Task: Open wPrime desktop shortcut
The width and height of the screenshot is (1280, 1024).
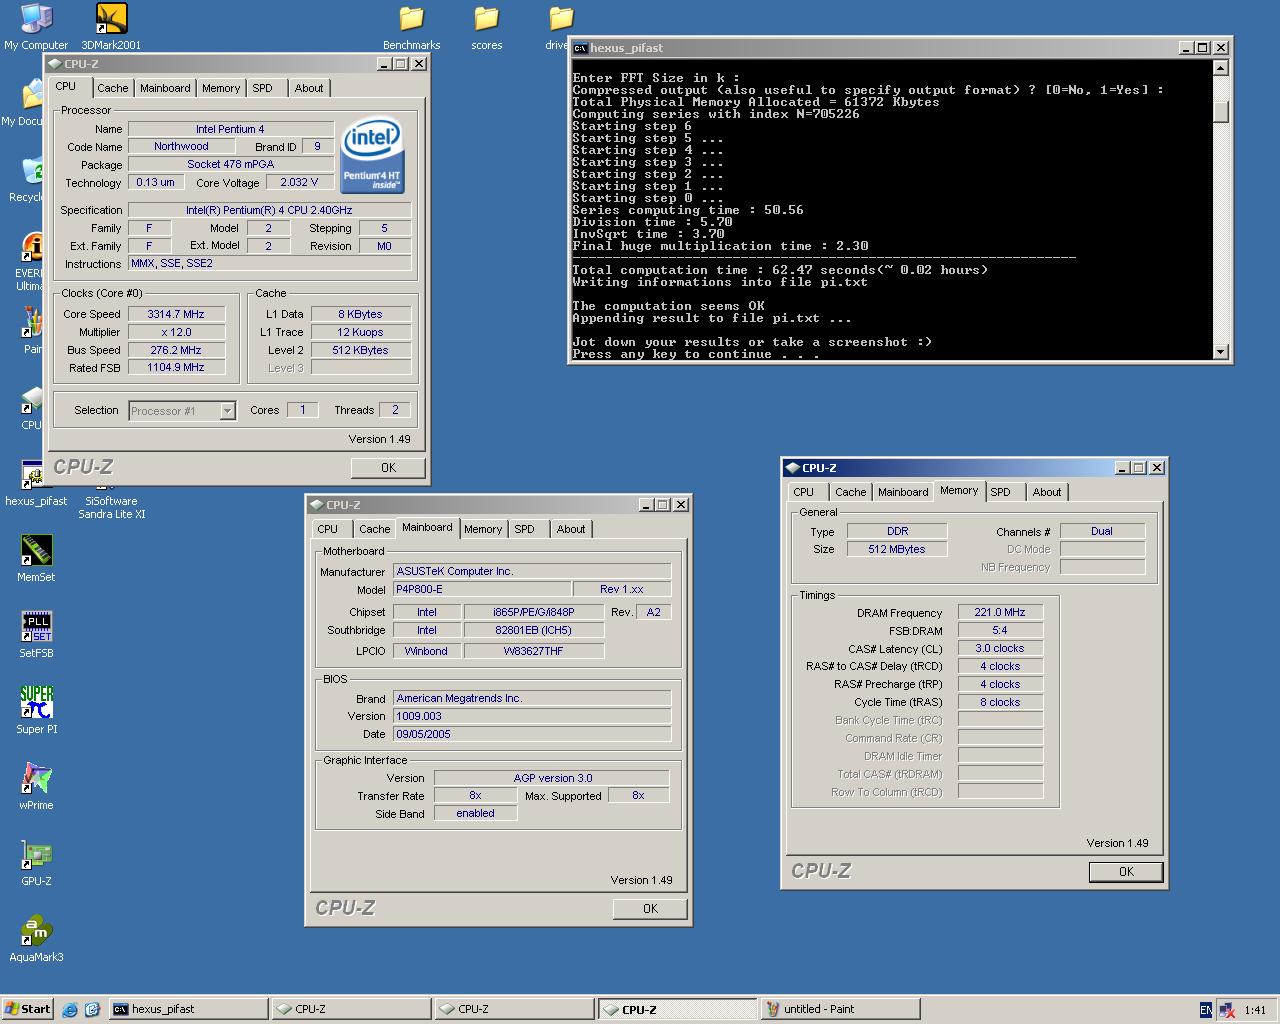Action: click(x=36, y=787)
